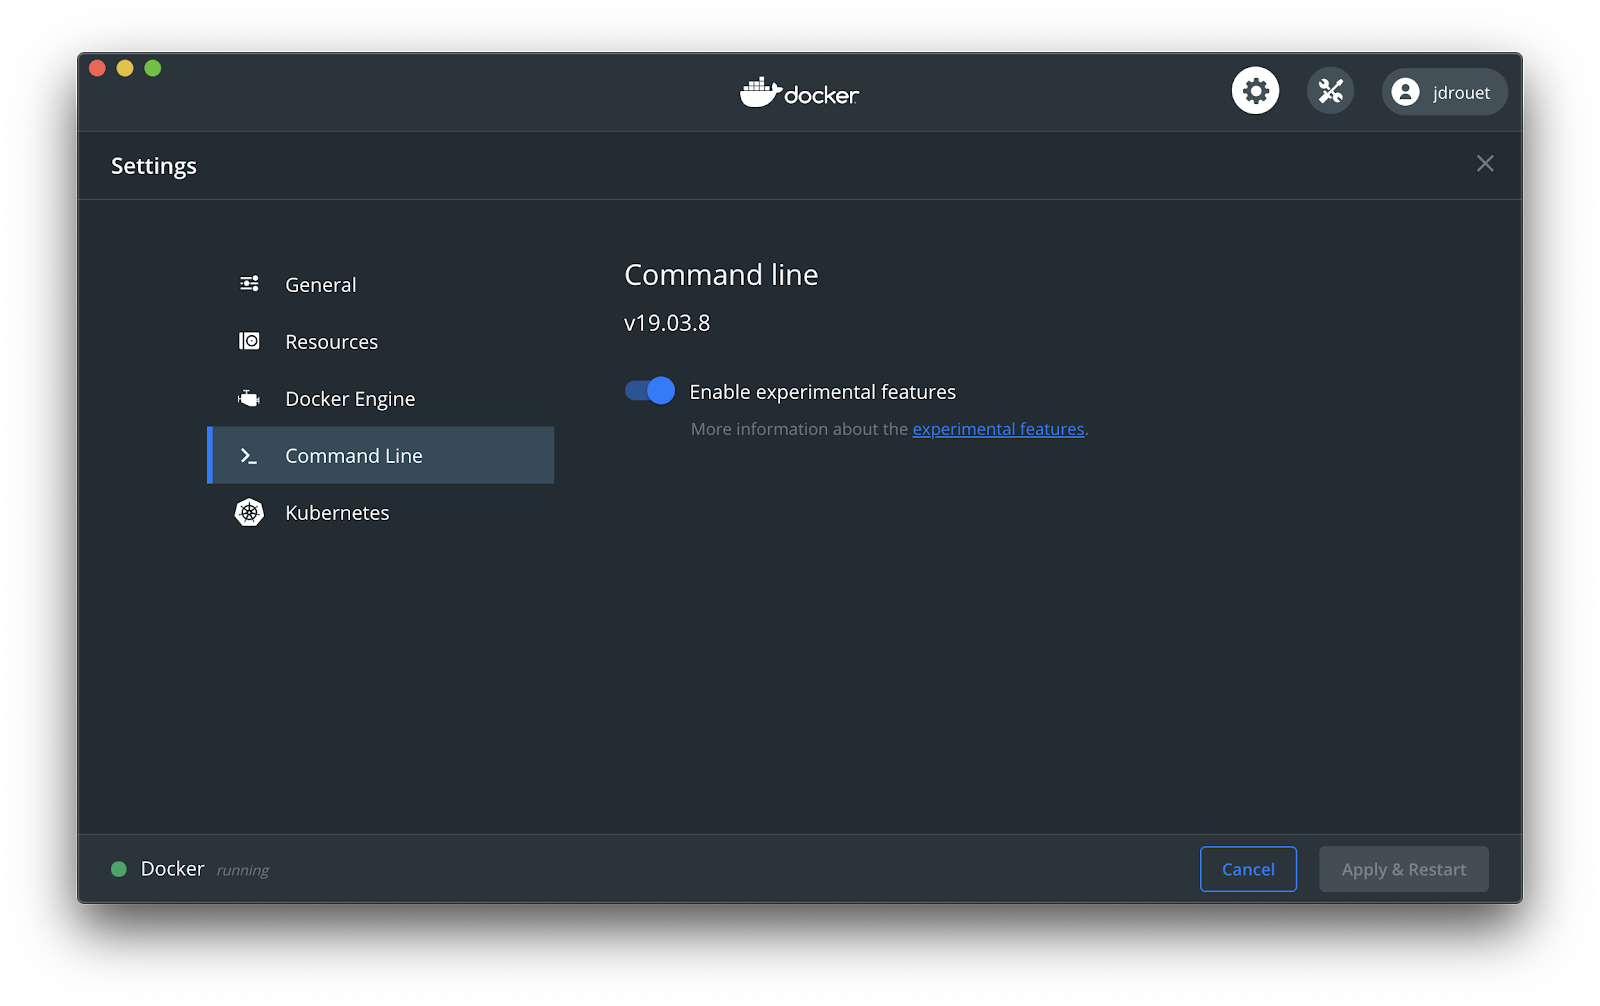Click the Docker Engine icon in sidebar

249,397
